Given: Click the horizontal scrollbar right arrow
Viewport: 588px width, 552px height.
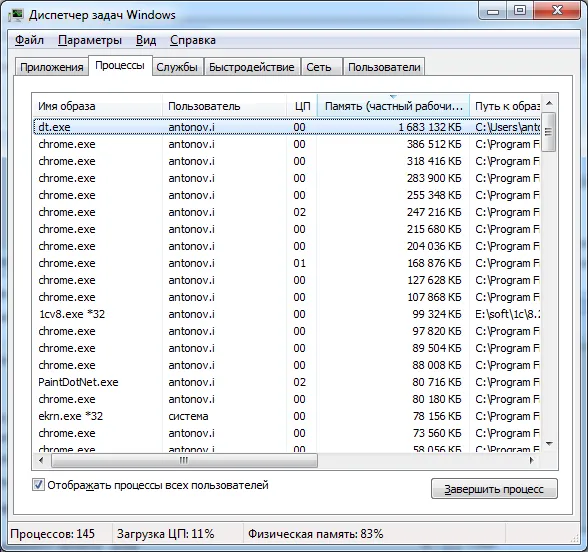Looking at the screenshot, I should point(531,460).
